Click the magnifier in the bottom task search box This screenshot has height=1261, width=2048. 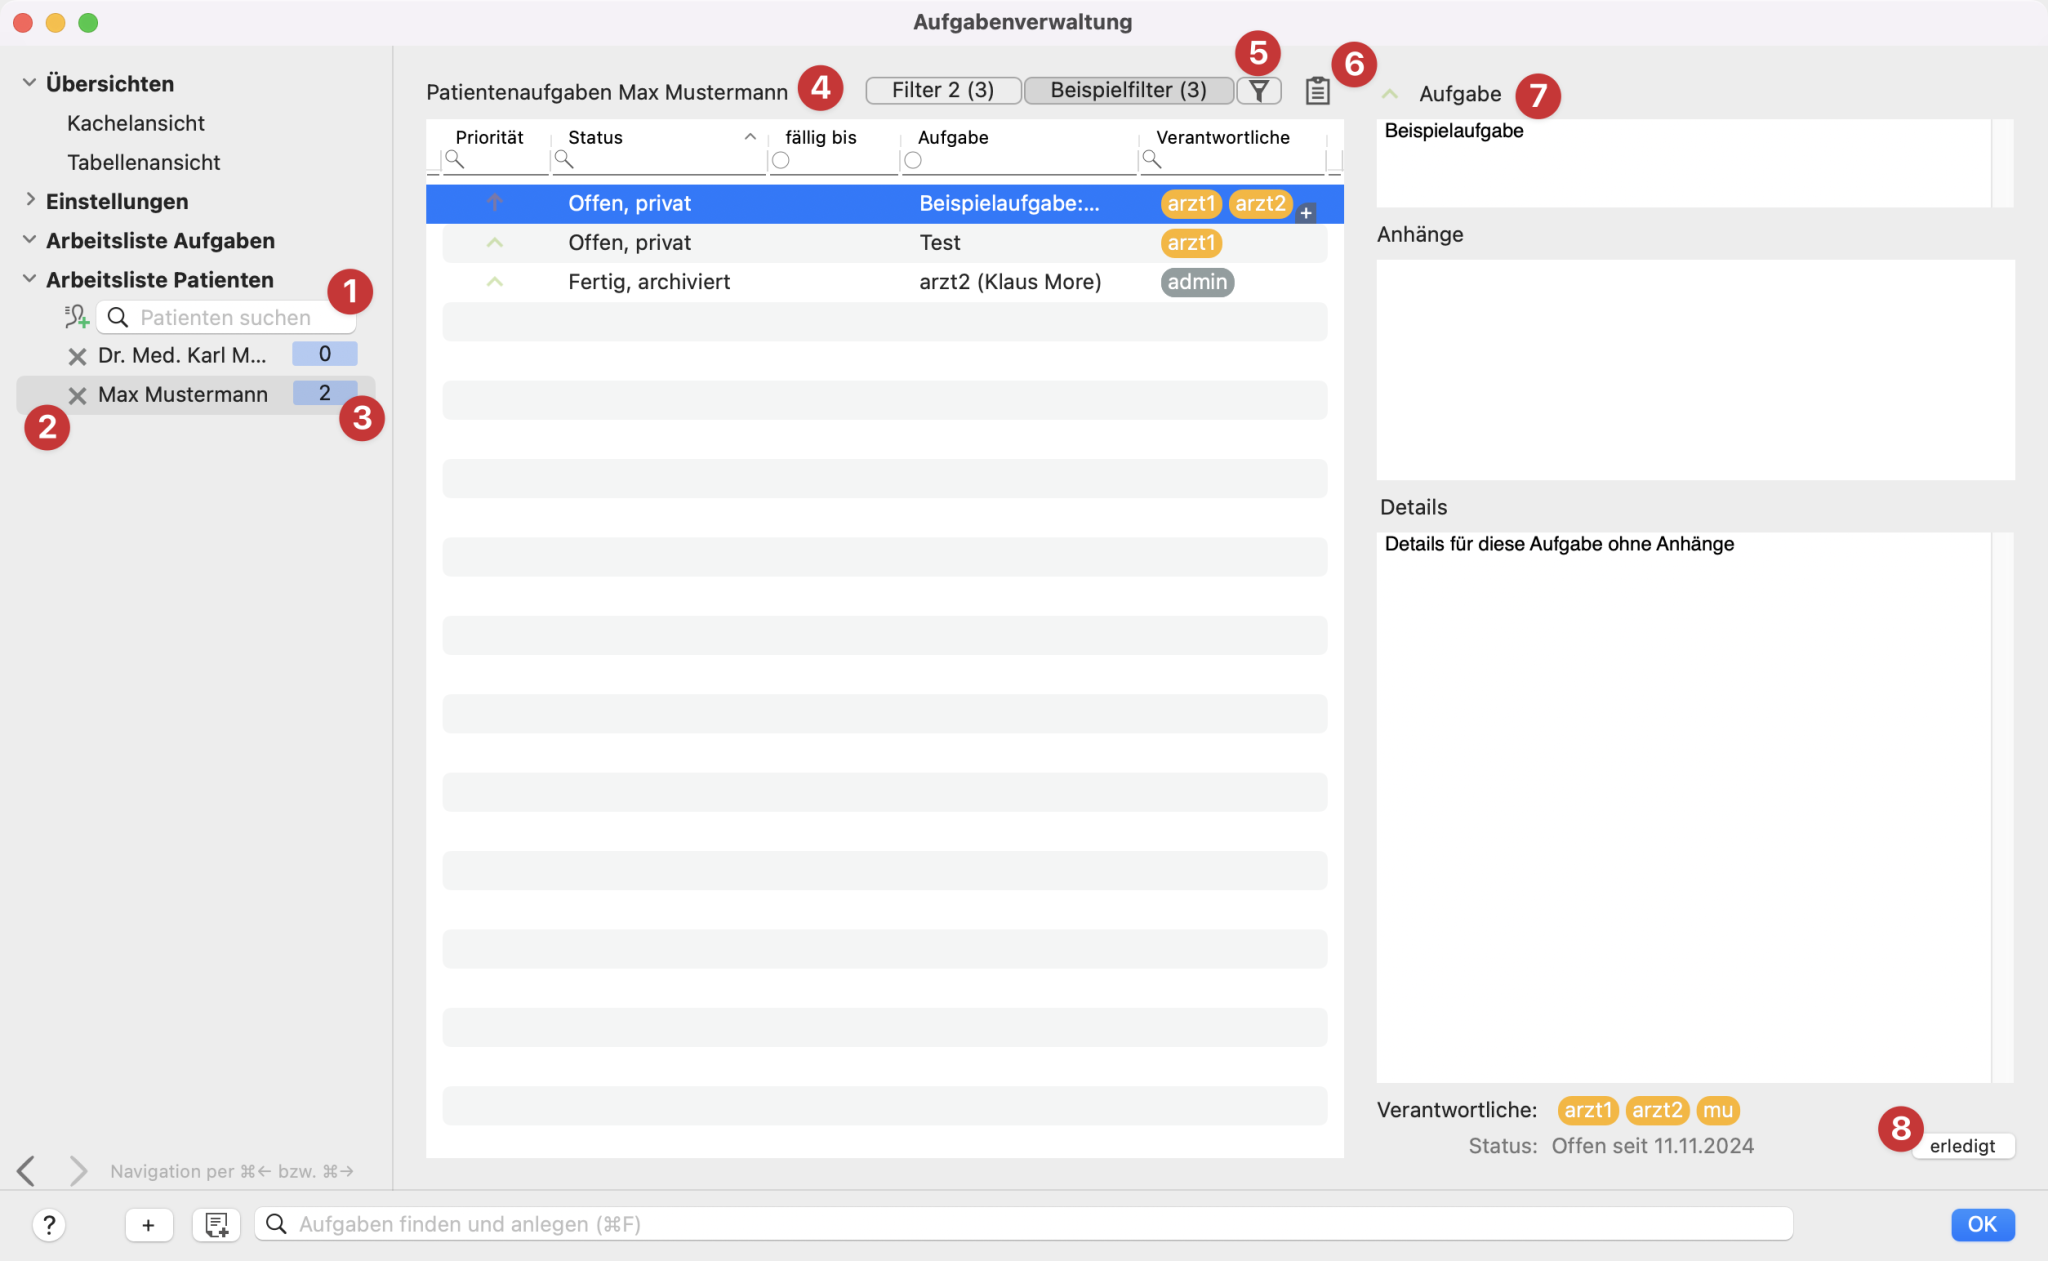(276, 1224)
